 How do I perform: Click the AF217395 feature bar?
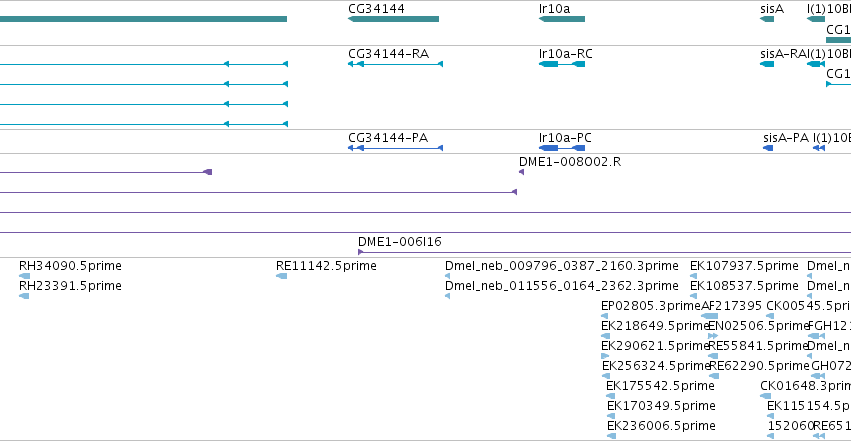709,316
